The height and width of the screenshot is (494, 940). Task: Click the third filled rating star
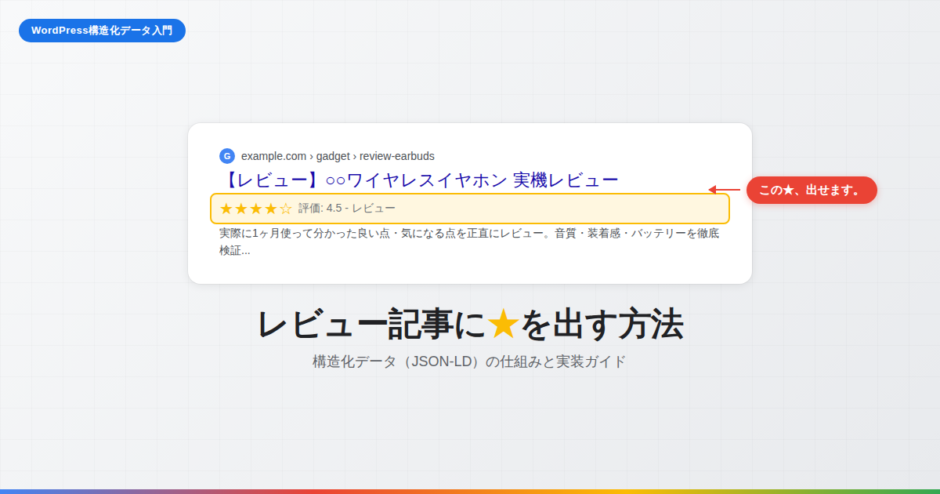(256, 209)
